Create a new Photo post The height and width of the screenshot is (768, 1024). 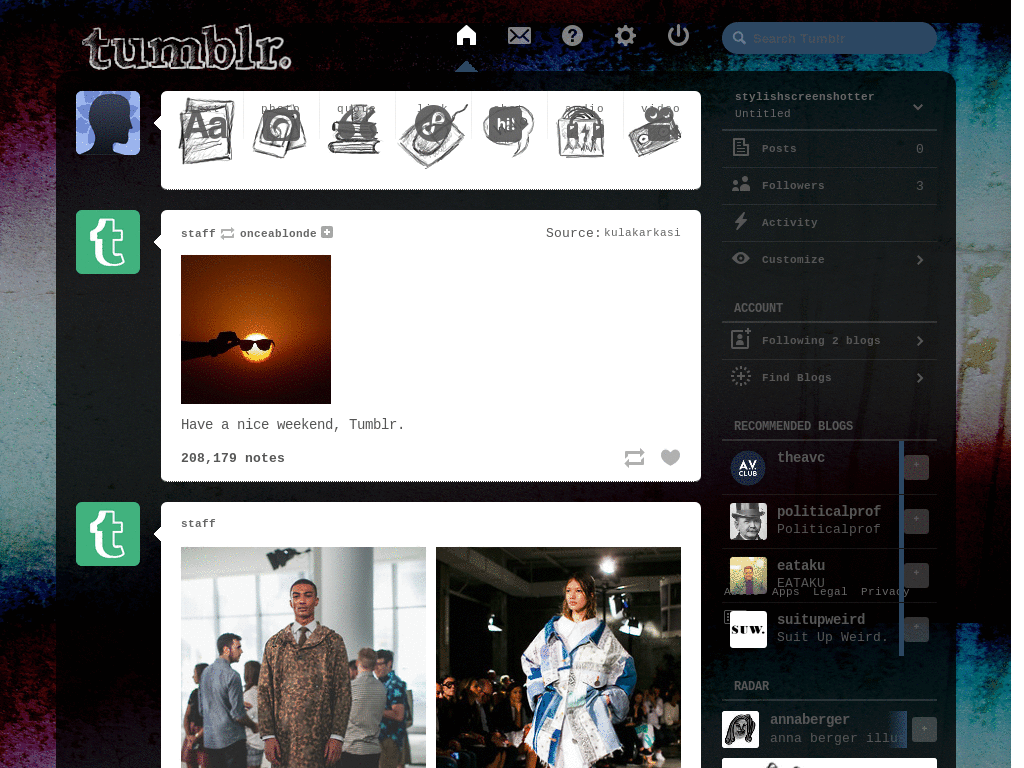point(280,131)
